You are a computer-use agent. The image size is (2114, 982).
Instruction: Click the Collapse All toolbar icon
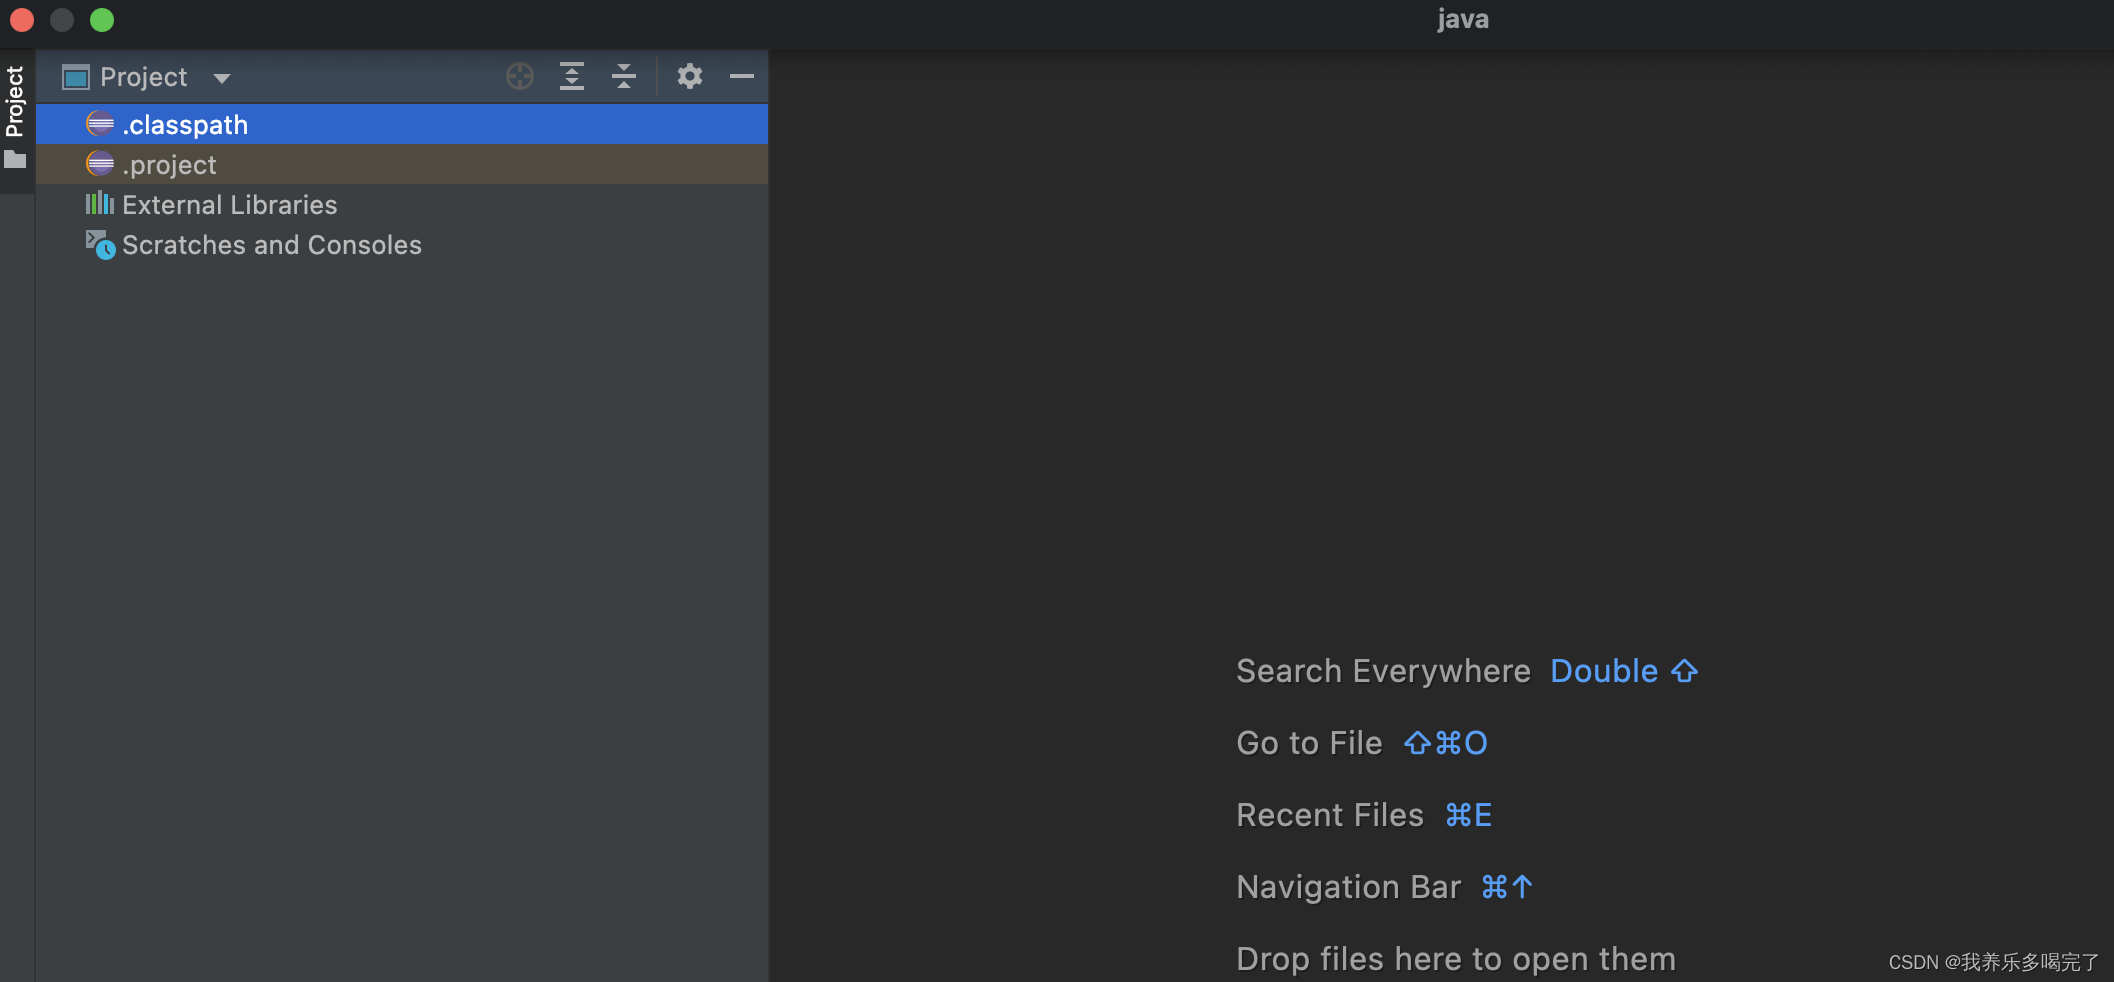pos(624,76)
